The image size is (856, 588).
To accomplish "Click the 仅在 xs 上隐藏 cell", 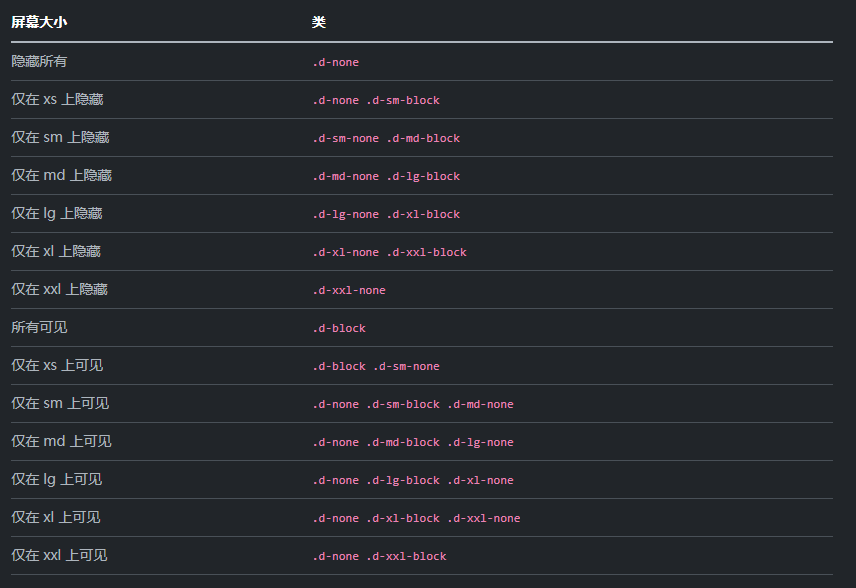I will pyautogui.click(x=57, y=99).
